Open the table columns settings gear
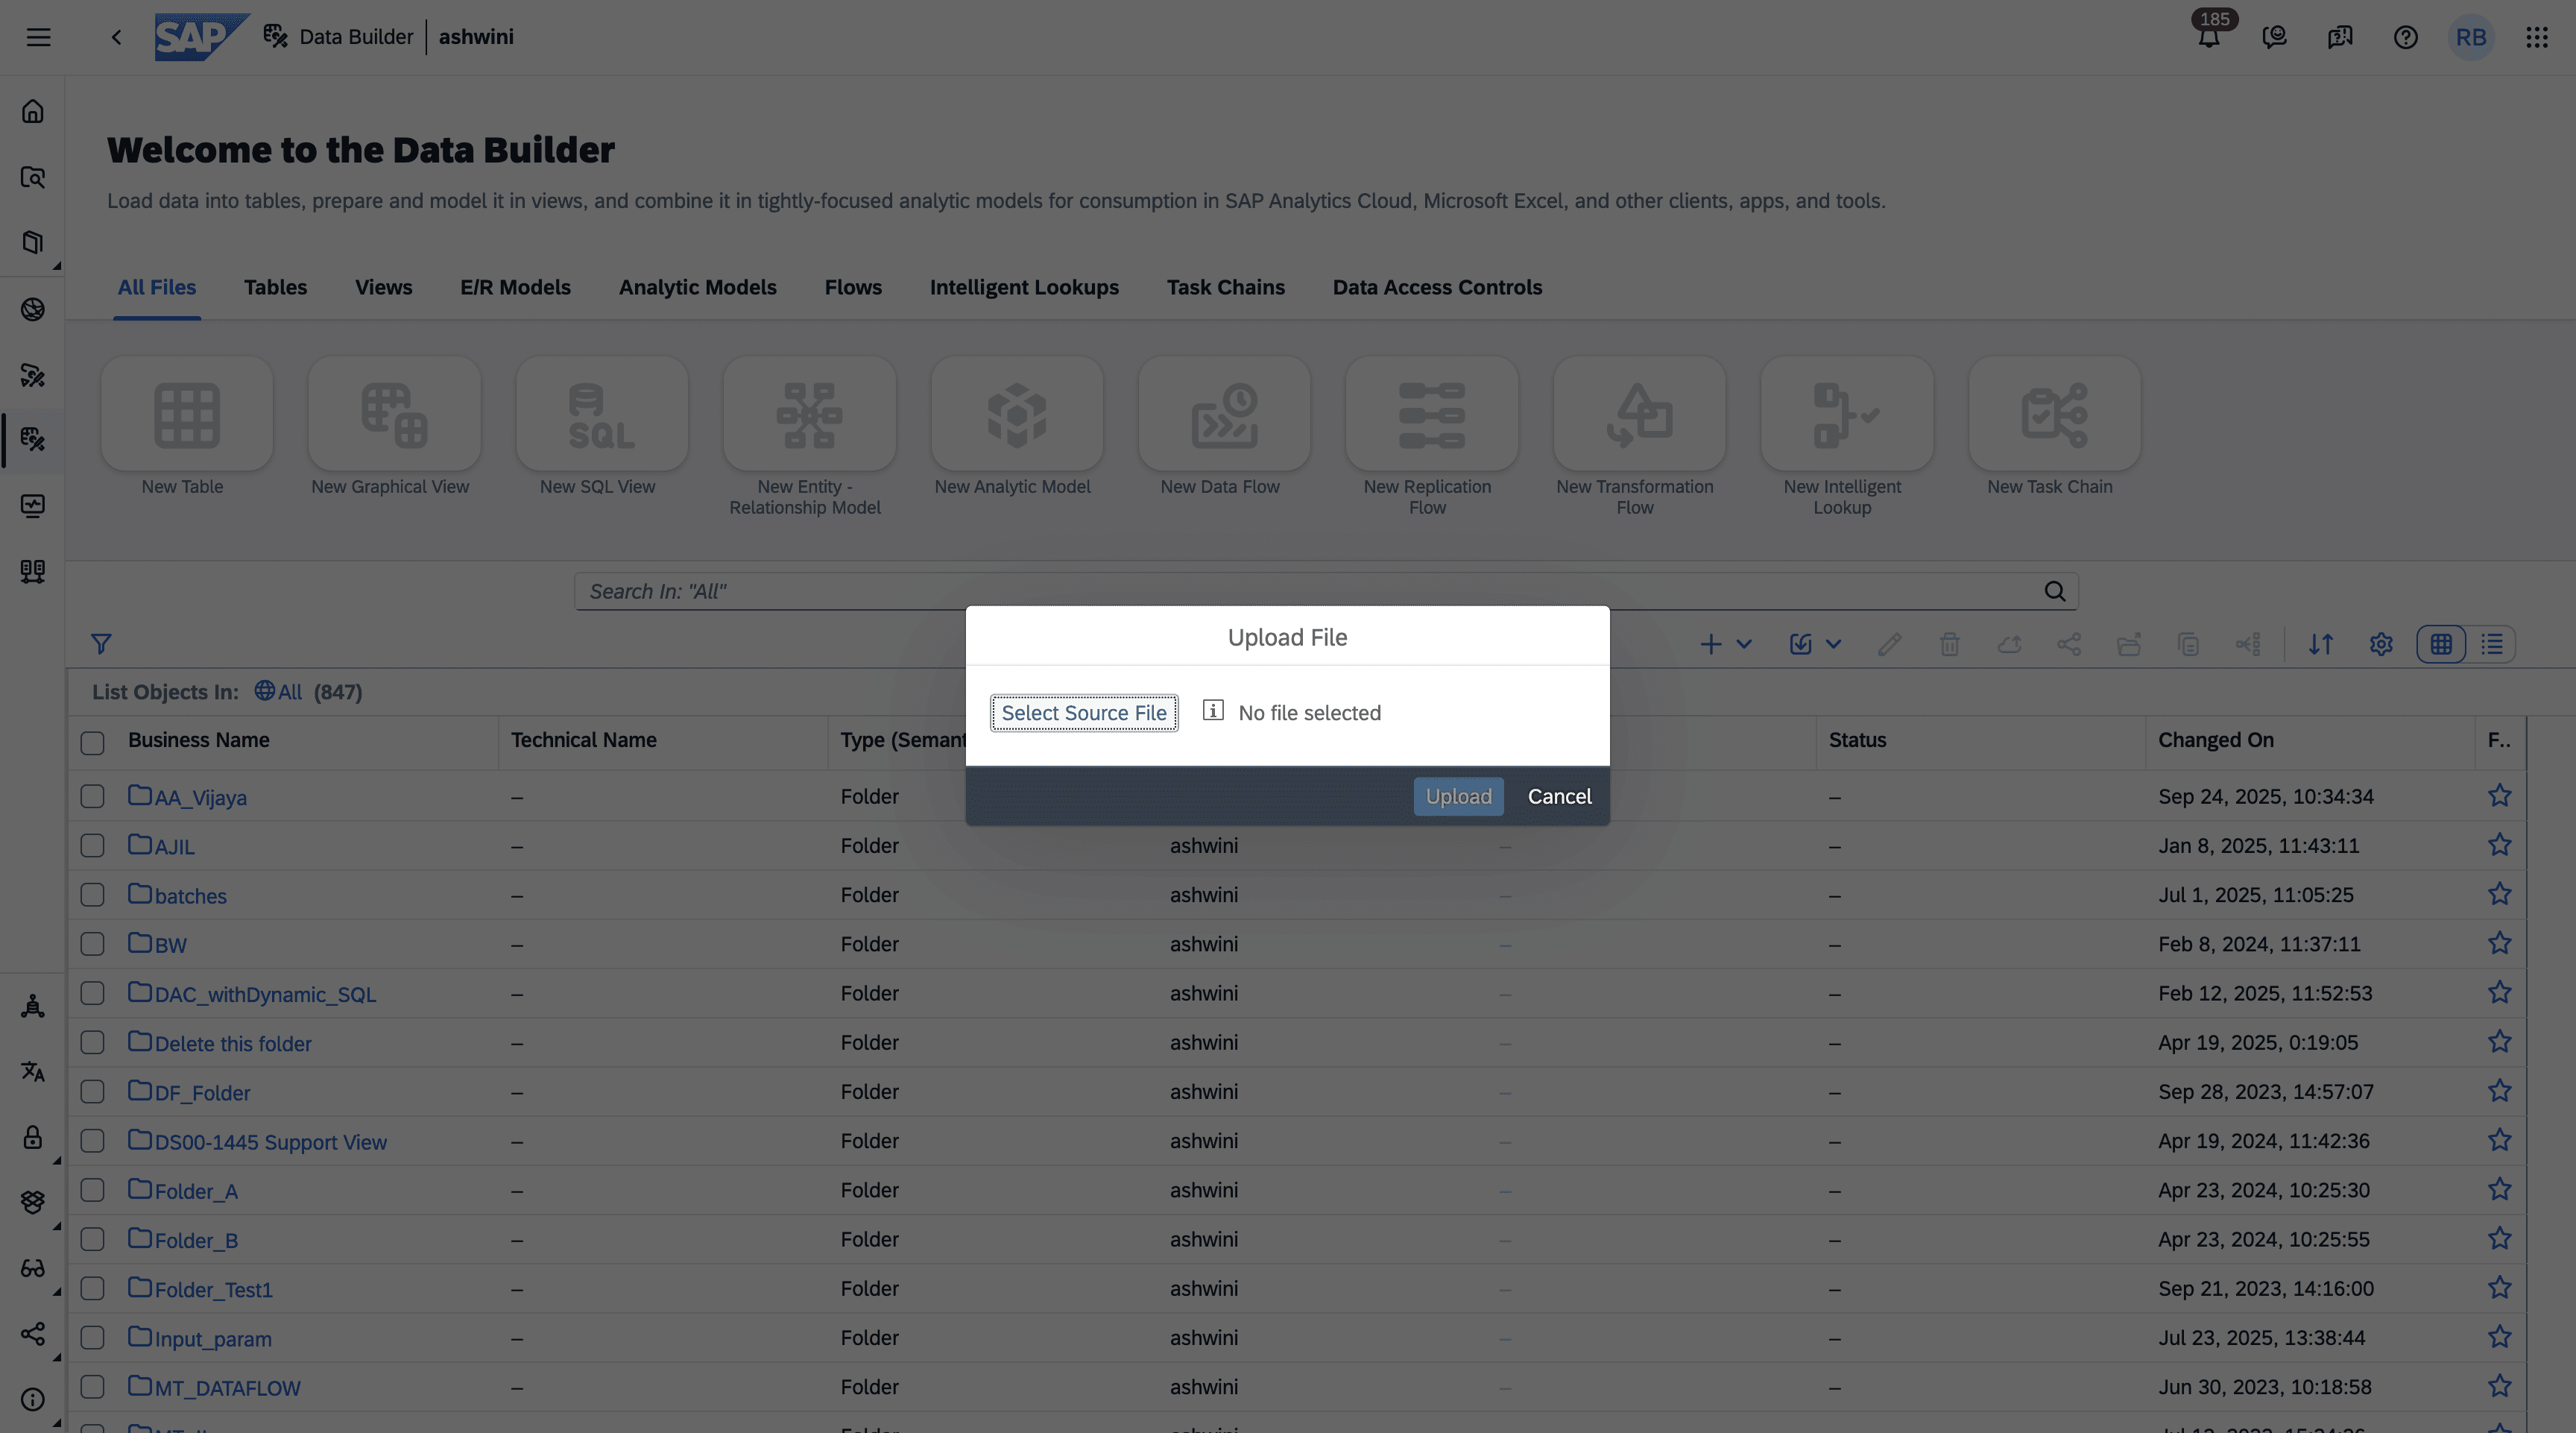2576x1433 pixels. (x=2380, y=645)
